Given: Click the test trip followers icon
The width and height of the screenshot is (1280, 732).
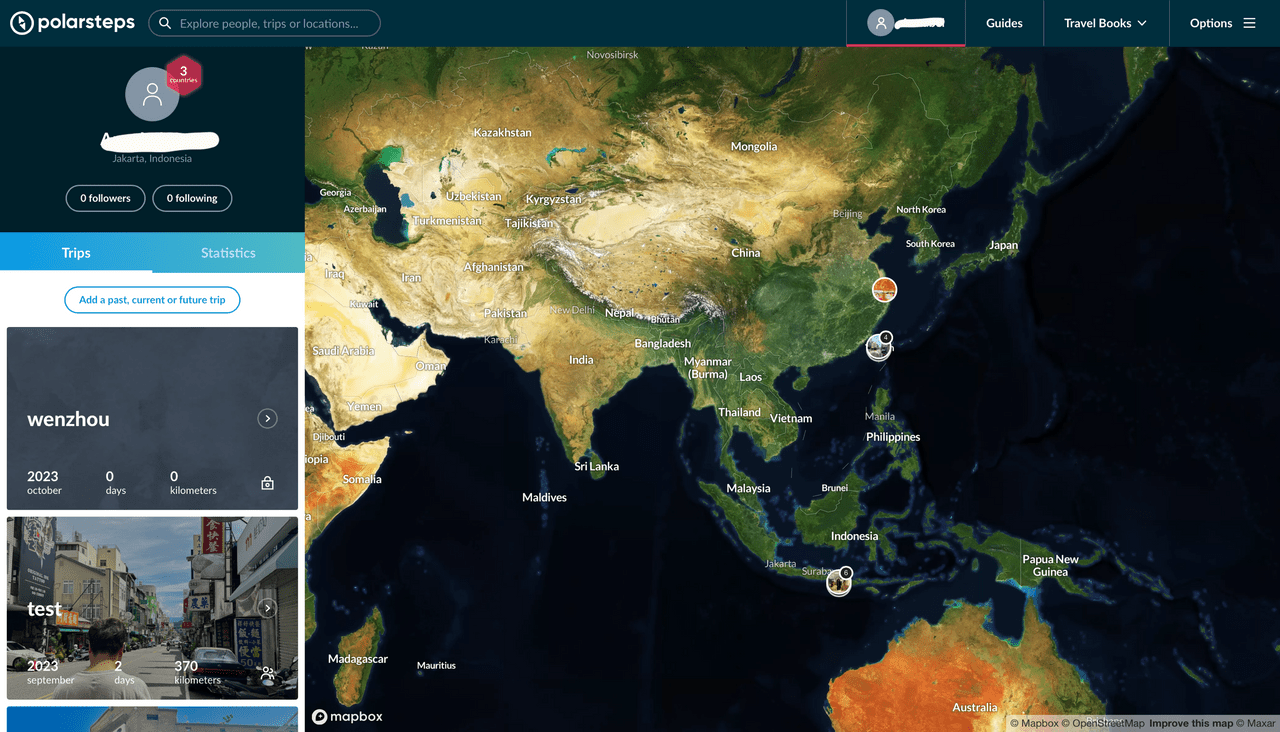Looking at the screenshot, I should point(267,674).
